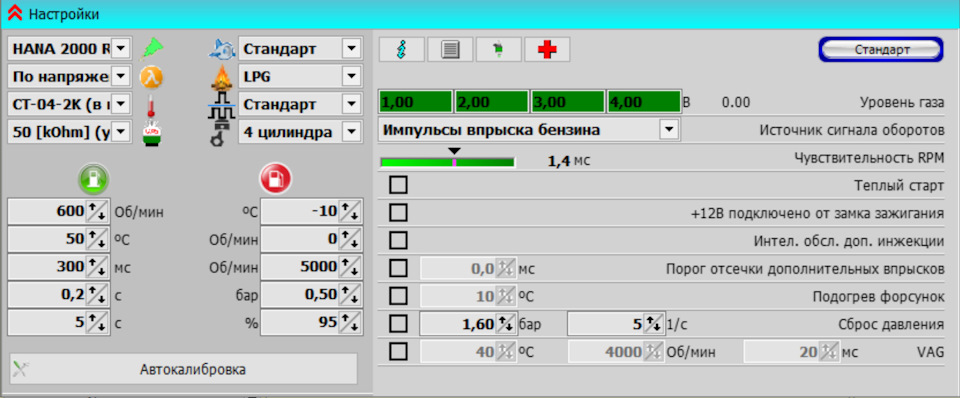Open the list page toolbar button
960x398 pixels.
pyautogui.click(x=450, y=50)
